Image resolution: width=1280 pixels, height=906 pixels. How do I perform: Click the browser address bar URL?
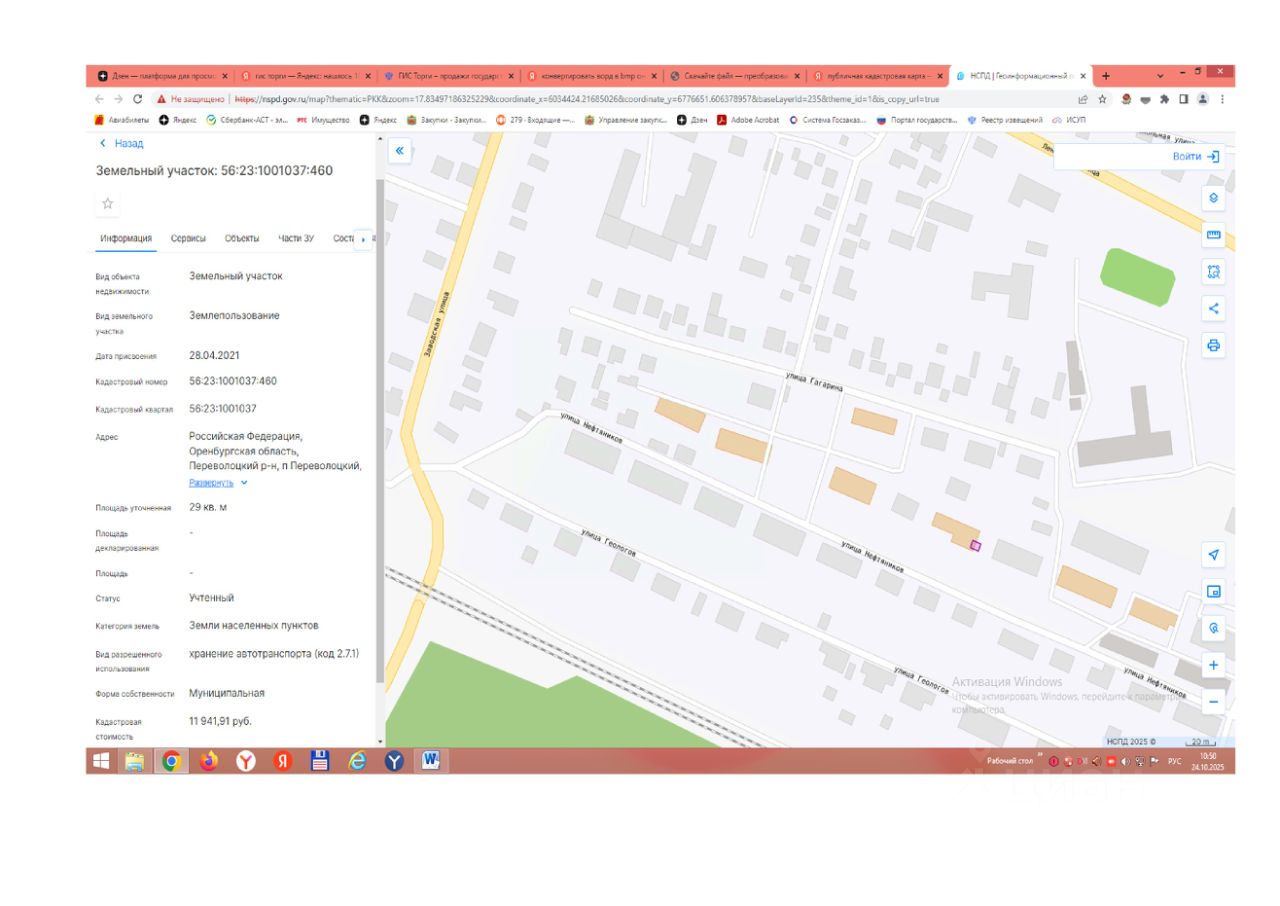(x=586, y=99)
